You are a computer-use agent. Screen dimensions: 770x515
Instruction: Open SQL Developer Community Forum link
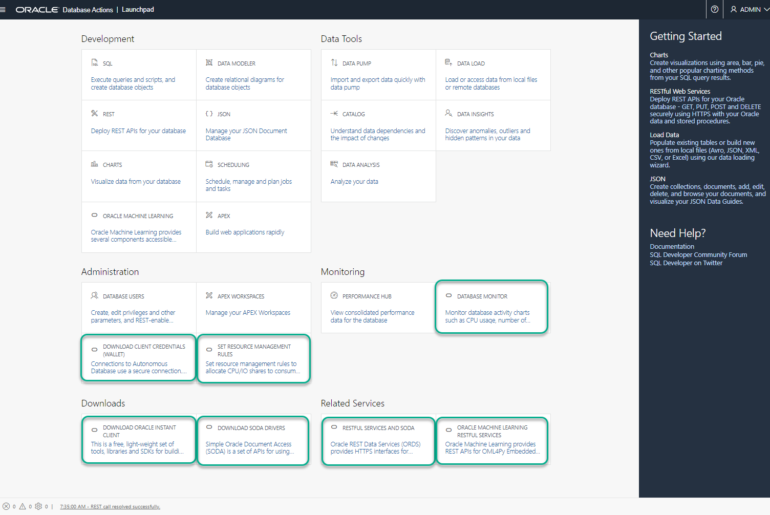coord(698,255)
